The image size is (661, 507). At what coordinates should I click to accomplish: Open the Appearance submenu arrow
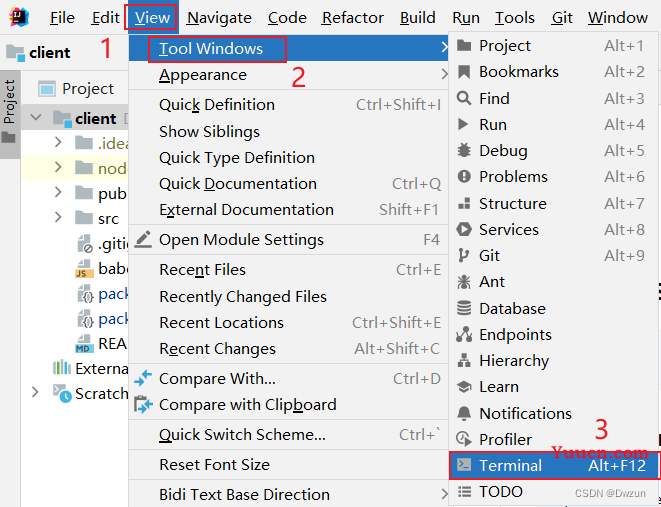tap(444, 75)
